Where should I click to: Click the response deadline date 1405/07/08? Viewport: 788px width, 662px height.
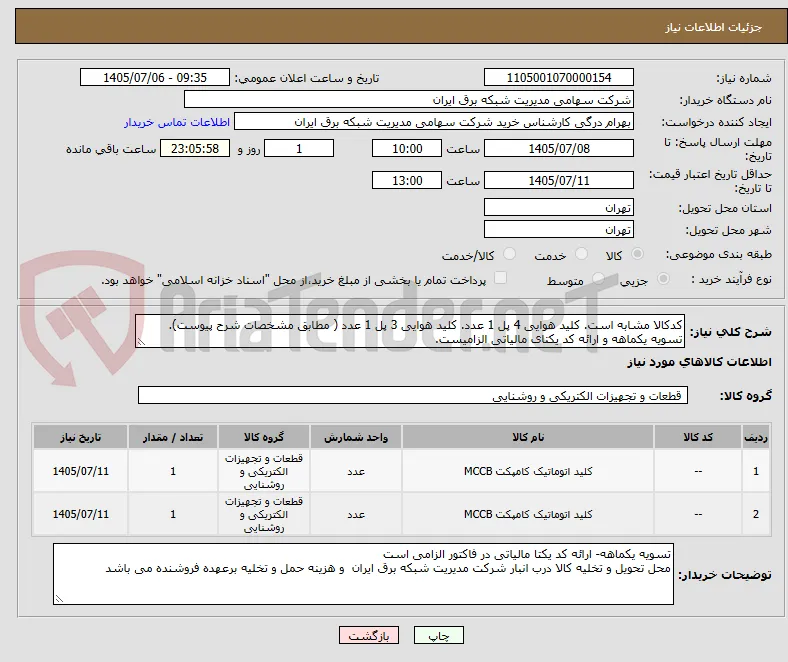pos(559,148)
